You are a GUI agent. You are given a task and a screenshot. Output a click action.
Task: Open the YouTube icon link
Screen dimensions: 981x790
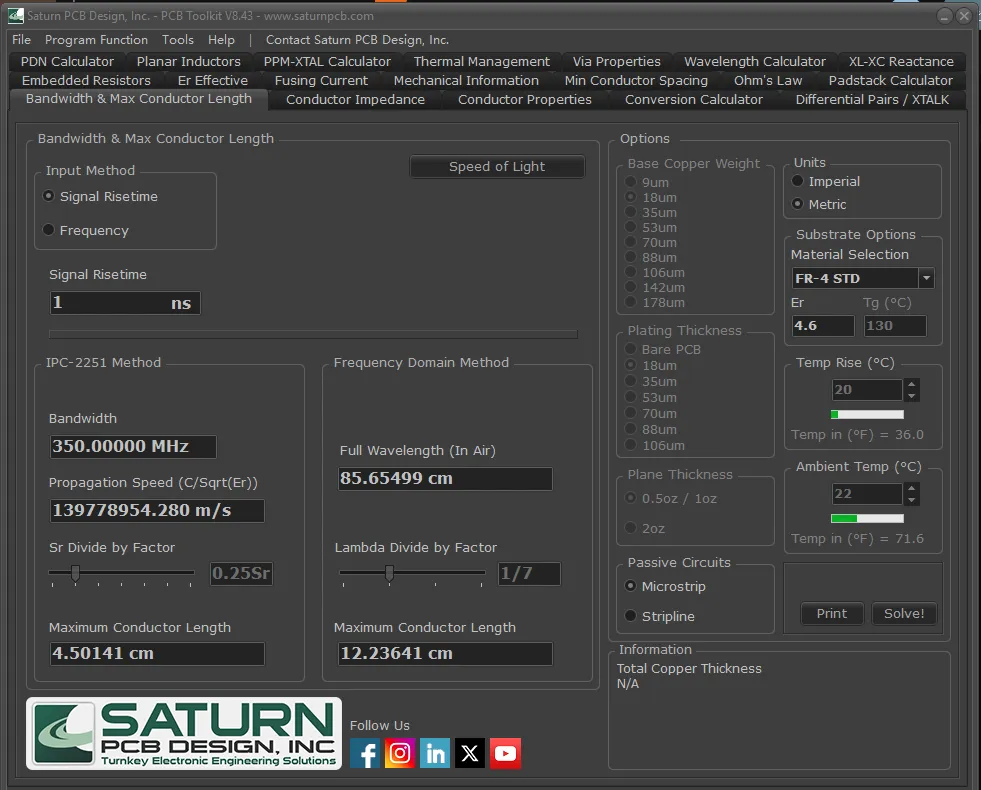click(506, 753)
